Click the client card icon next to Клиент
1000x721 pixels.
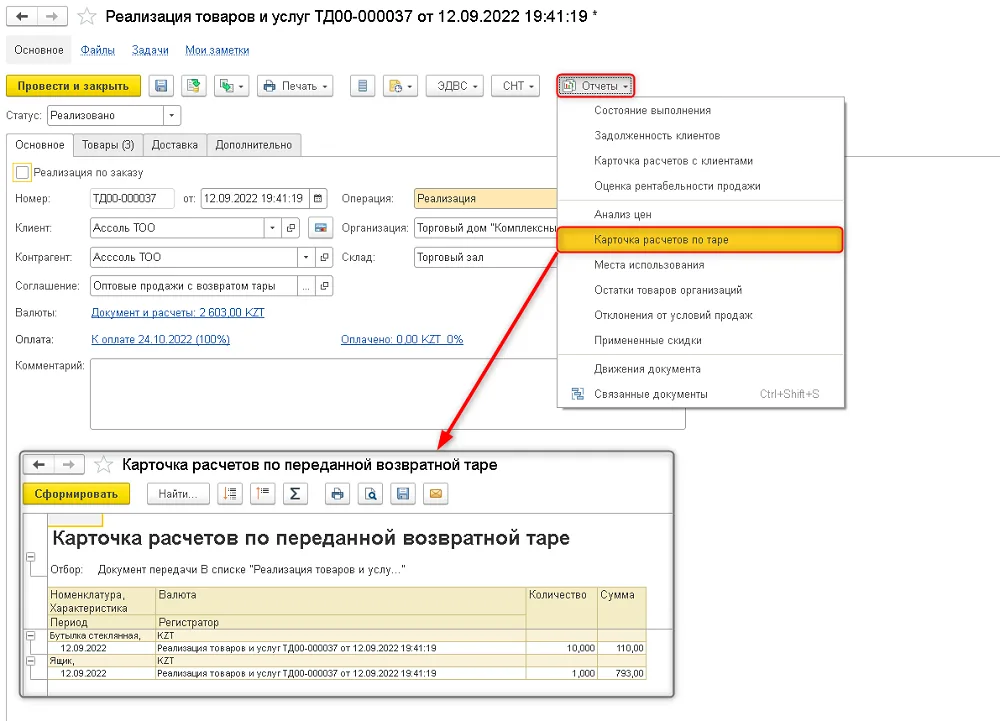point(321,228)
